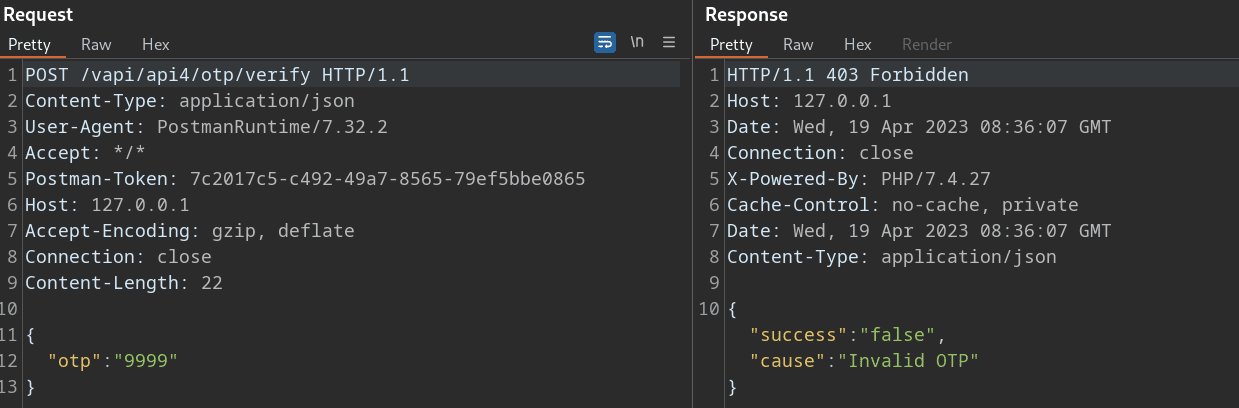
Task: Click the response Host: 127.0.0.1 line
Action: 809,101
